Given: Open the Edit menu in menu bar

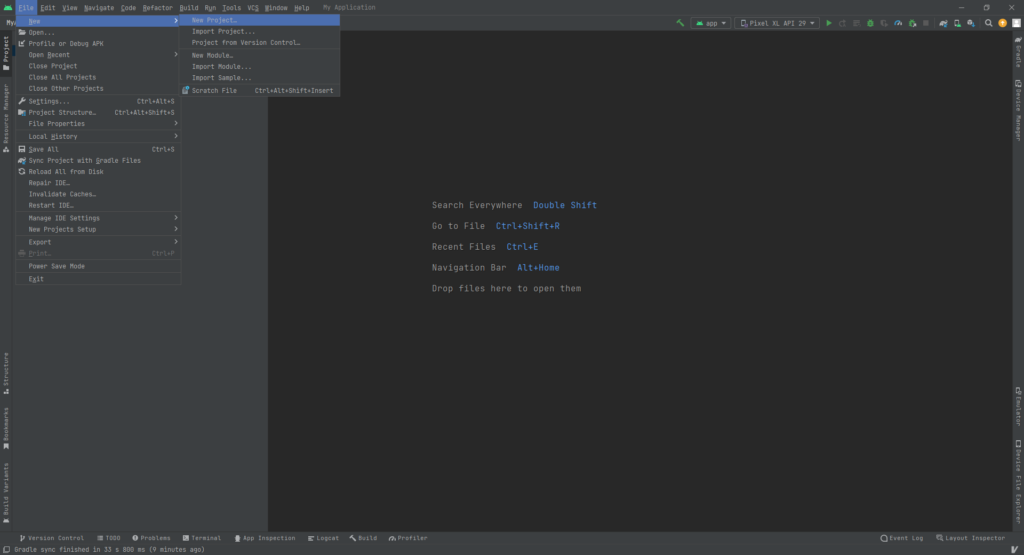Looking at the screenshot, I should coord(48,8).
